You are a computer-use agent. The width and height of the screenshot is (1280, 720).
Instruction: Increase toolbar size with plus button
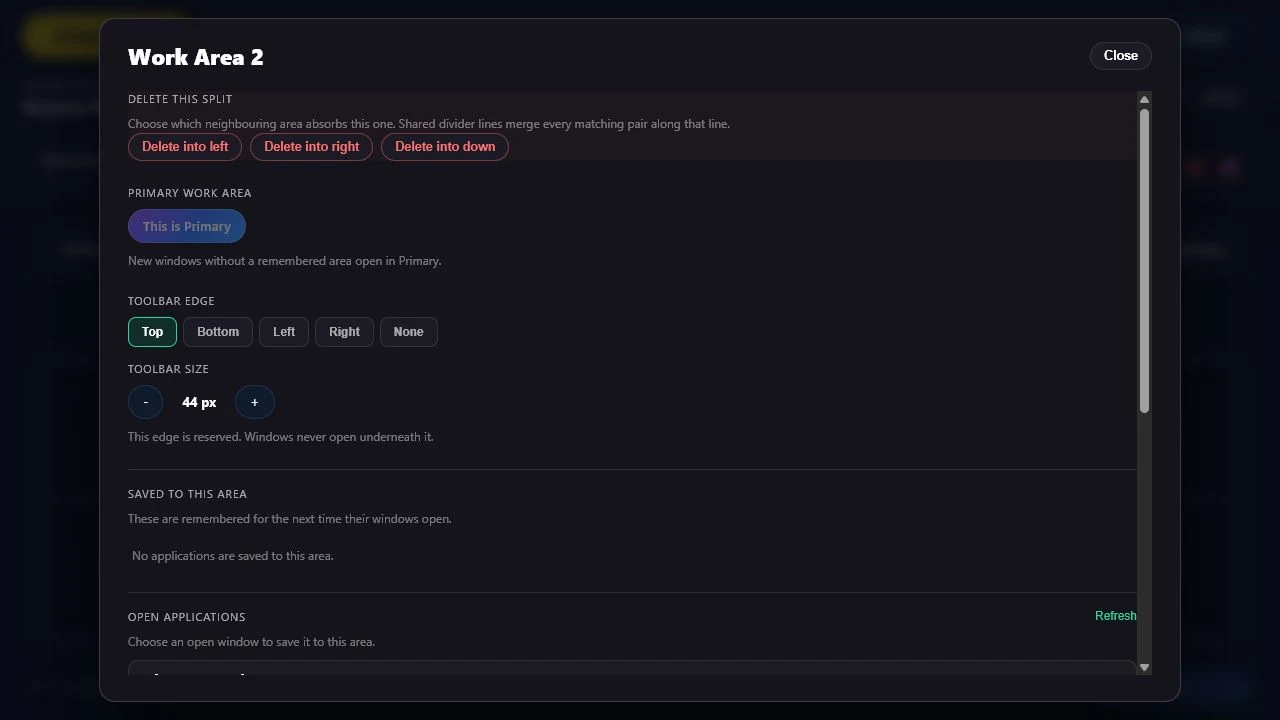pos(254,402)
